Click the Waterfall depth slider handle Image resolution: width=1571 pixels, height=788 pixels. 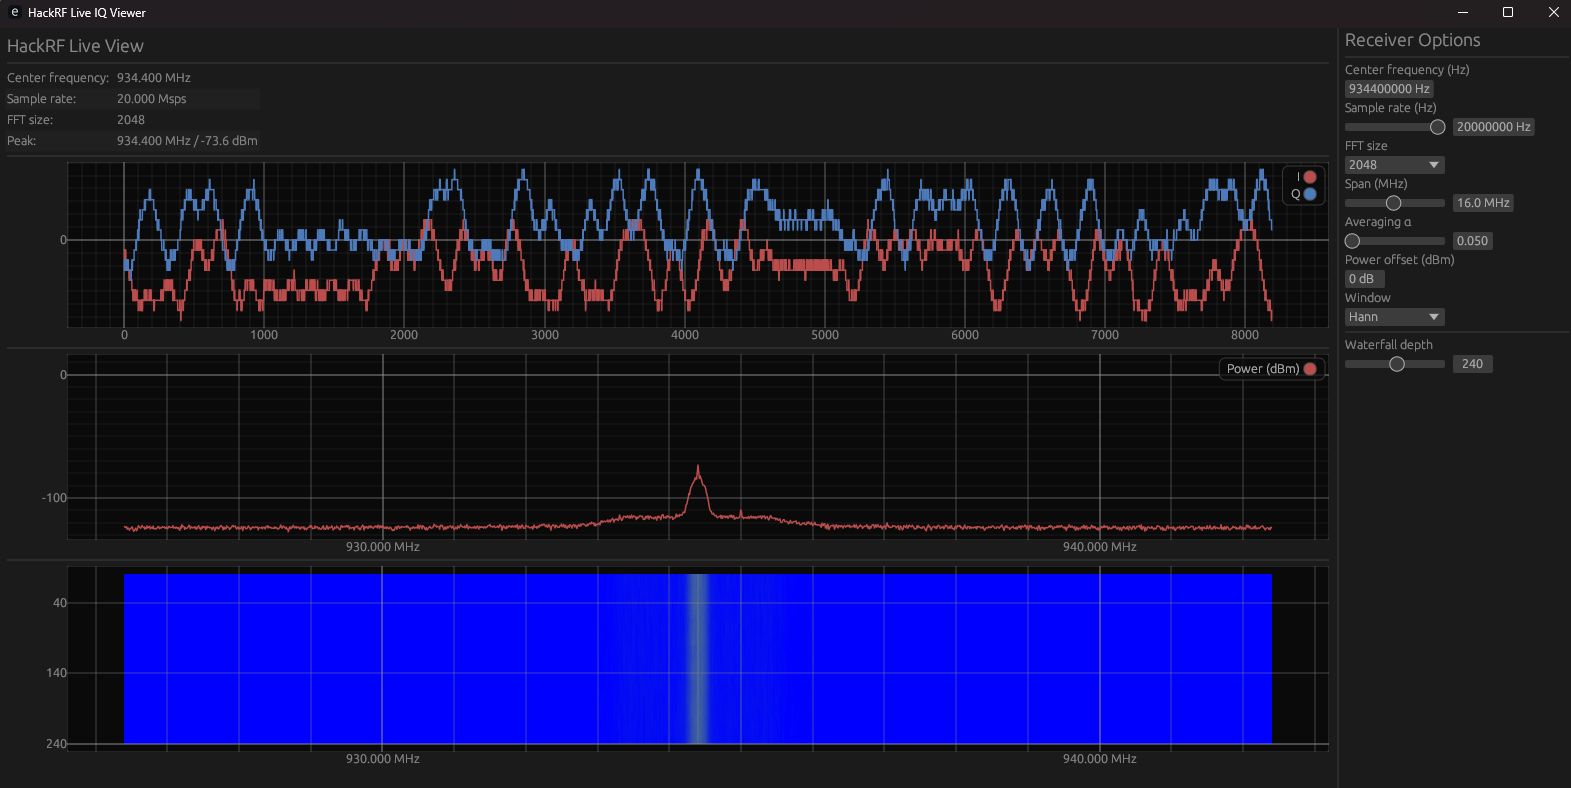[x=1397, y=364]
